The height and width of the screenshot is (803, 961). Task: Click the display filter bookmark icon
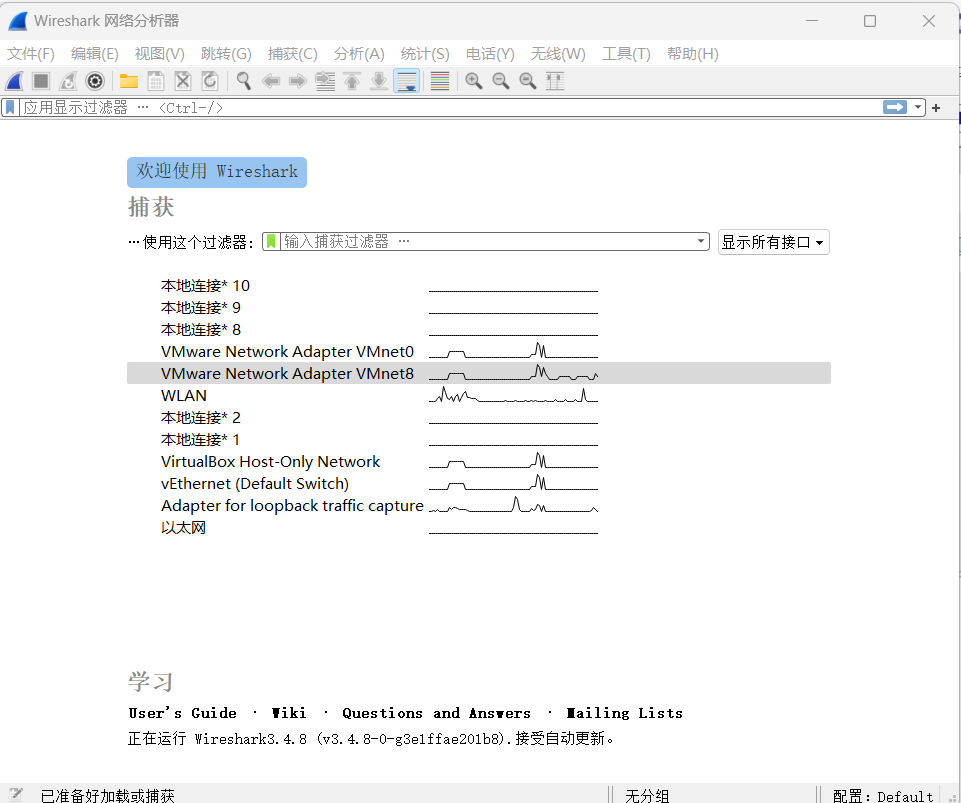coord(10,107)
